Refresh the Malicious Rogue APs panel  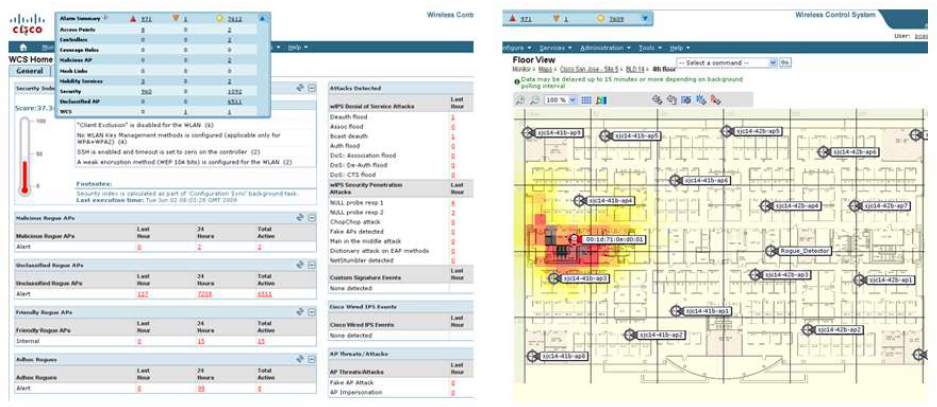coord(301,218)
